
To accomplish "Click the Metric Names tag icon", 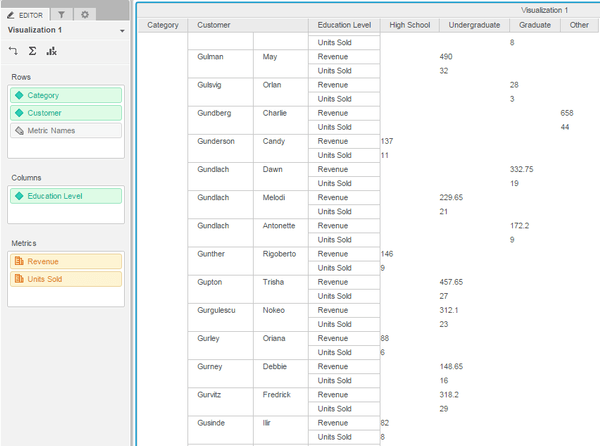I will tap(19, 130).
